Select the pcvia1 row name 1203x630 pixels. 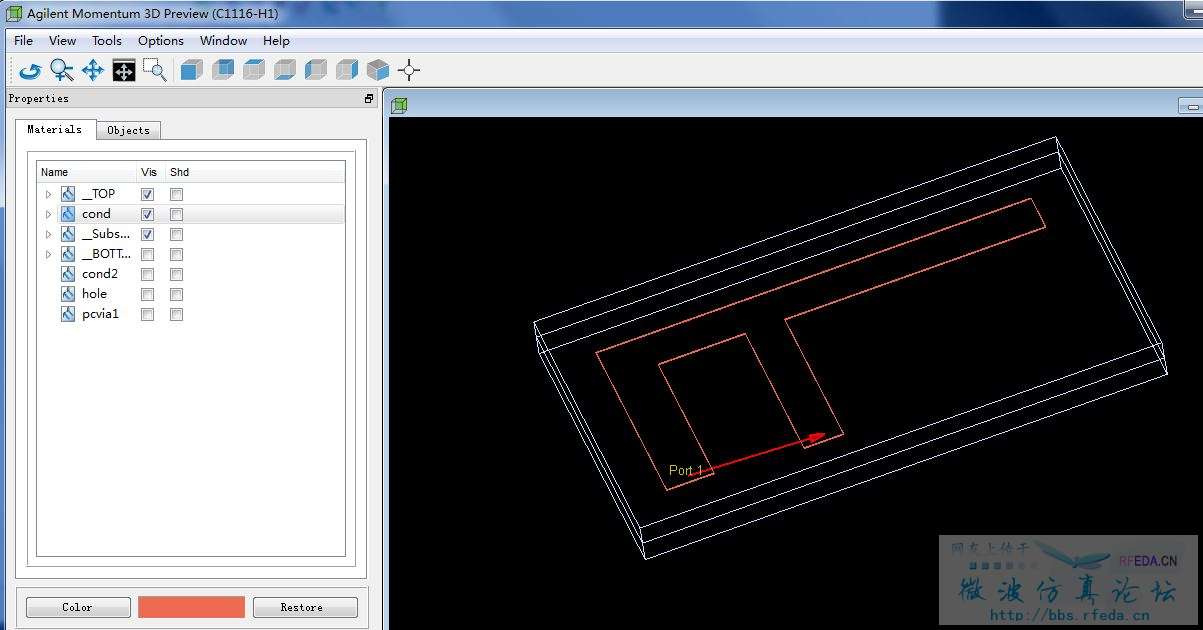pyautogui.click(x=100, y=314)
